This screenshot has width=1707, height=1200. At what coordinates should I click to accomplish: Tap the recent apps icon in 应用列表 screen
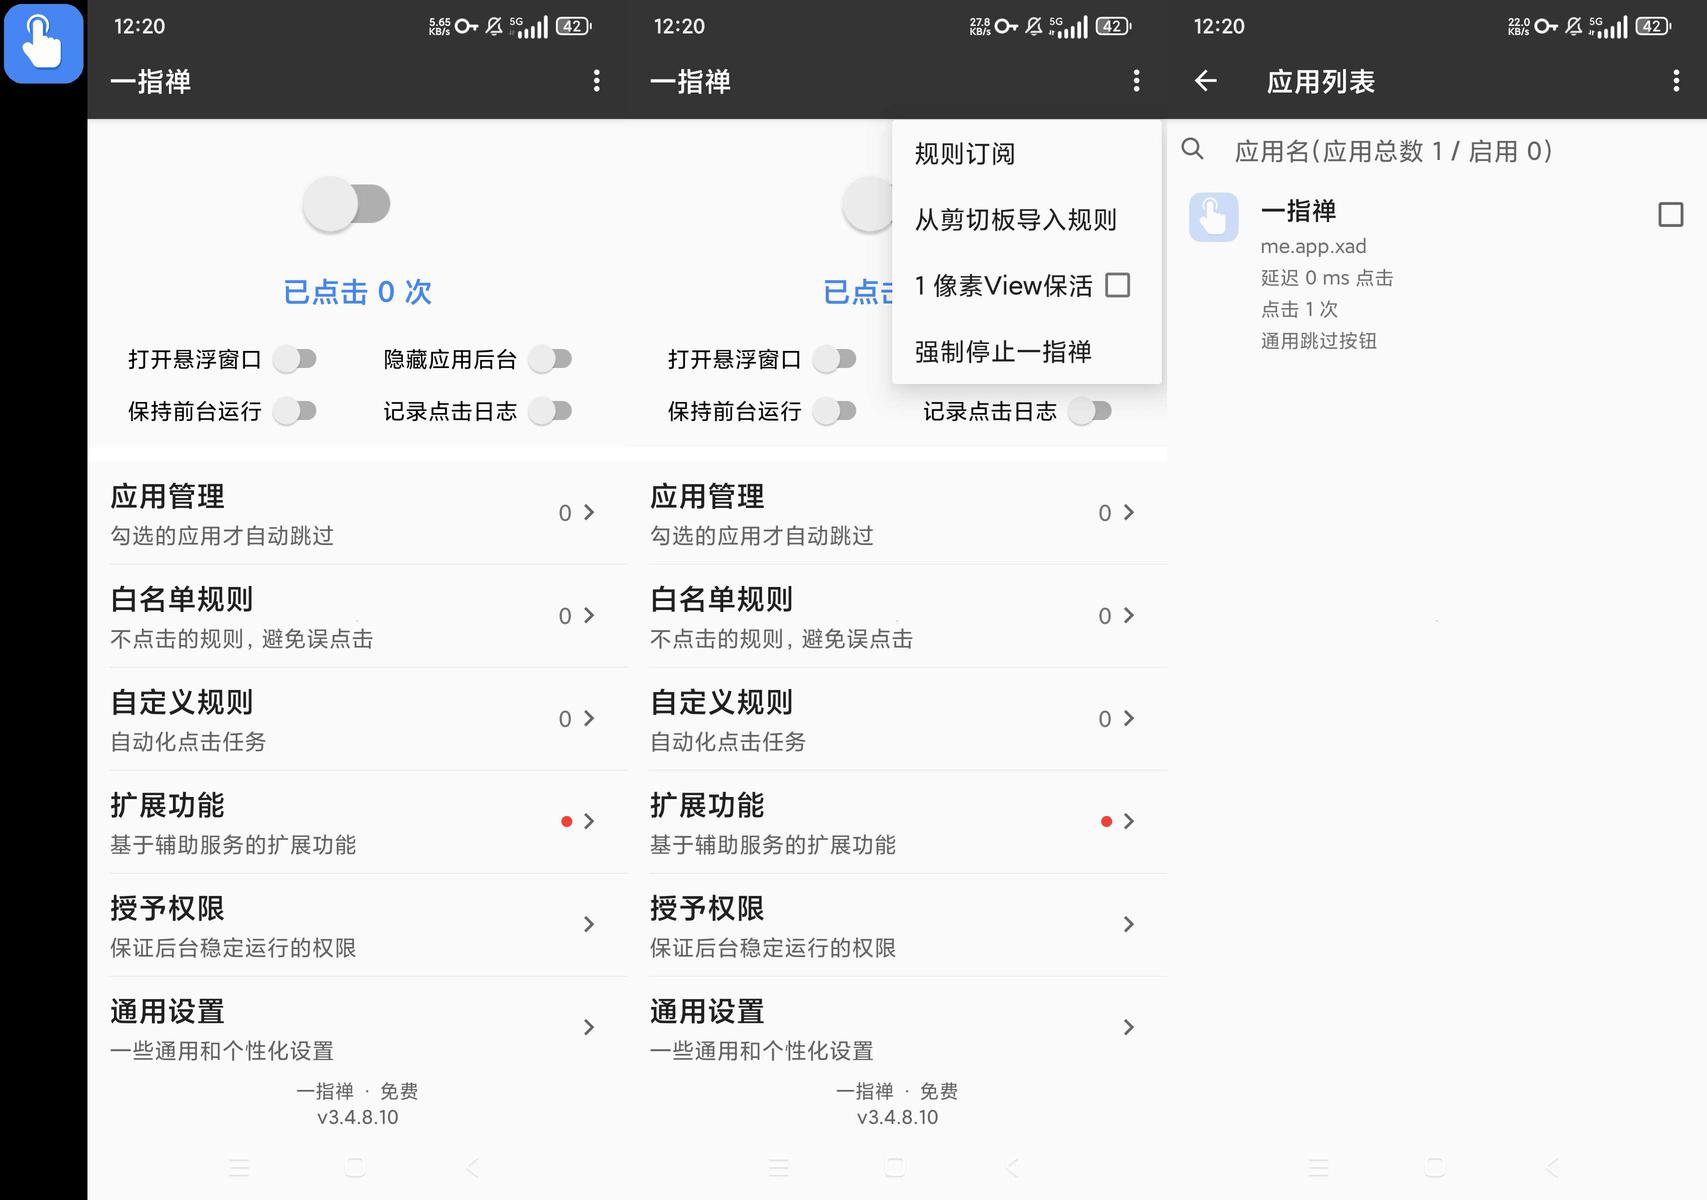pos(1319,1167)
